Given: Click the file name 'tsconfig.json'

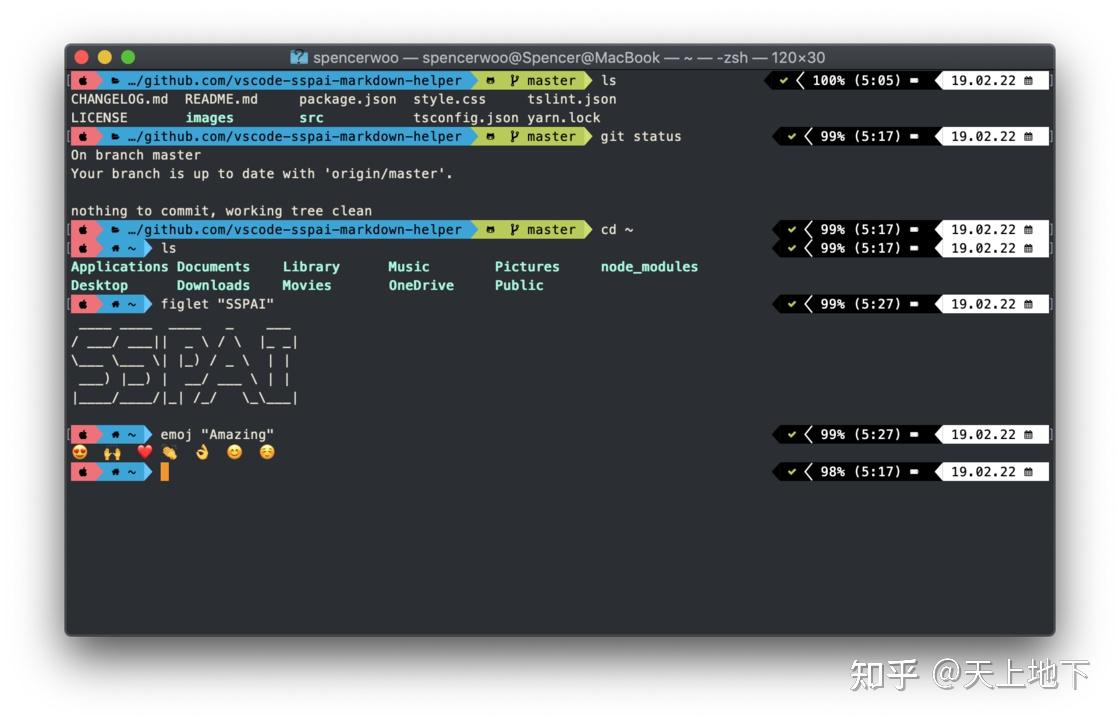Looking at the screenshot, I should [x=466, y=118].
